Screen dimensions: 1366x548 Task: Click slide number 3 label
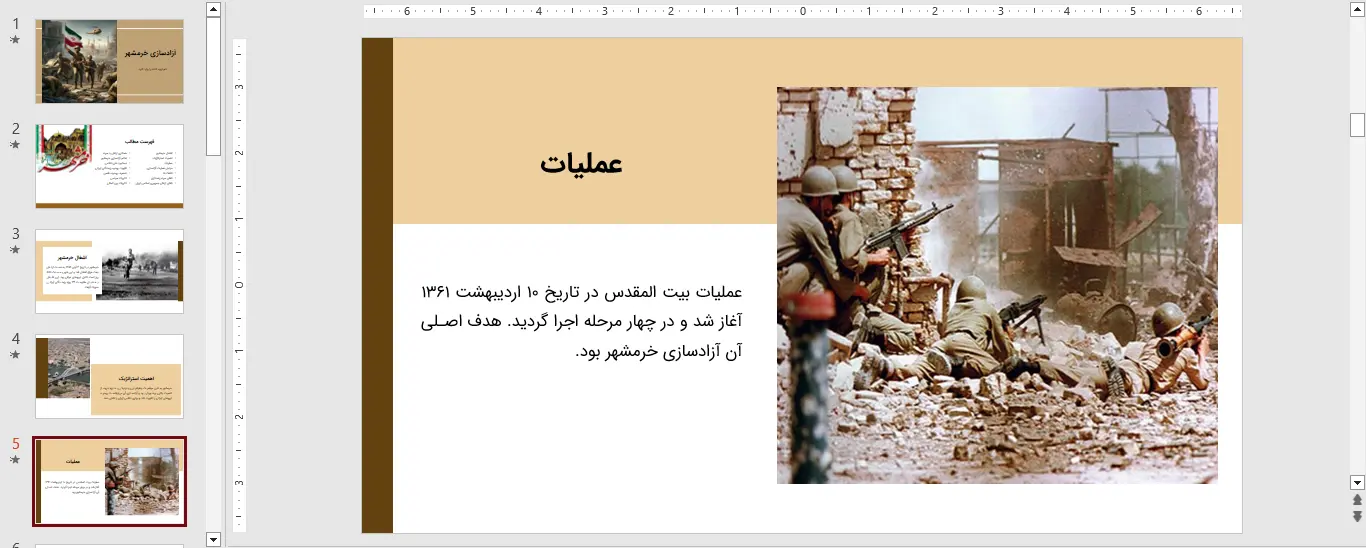16,234
